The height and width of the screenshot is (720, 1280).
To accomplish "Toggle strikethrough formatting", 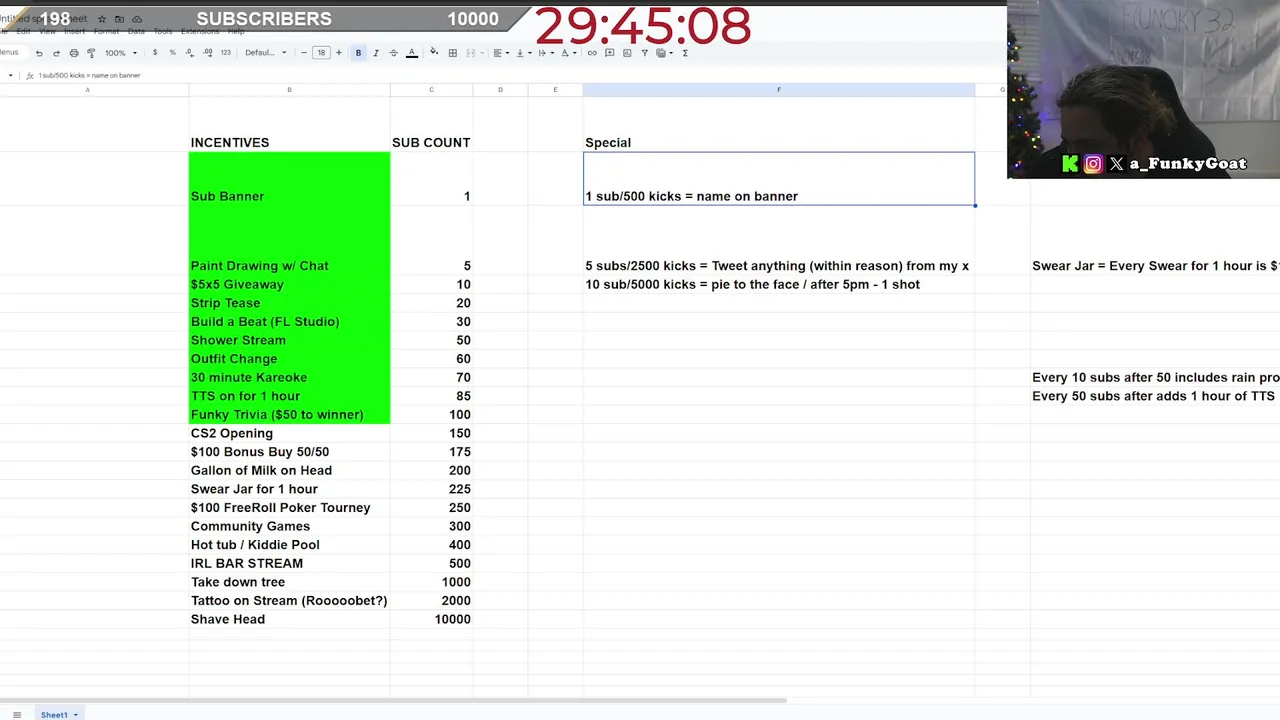I will [x=393, y=53].
